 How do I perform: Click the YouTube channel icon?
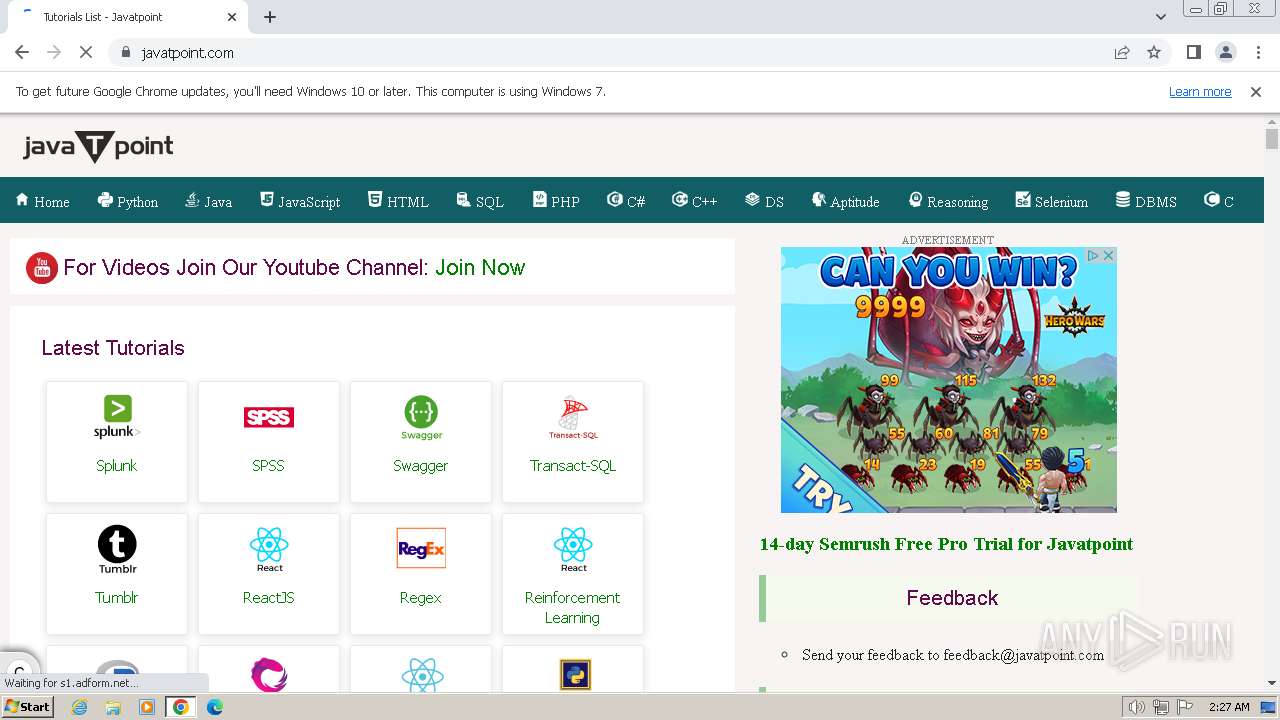42,268
